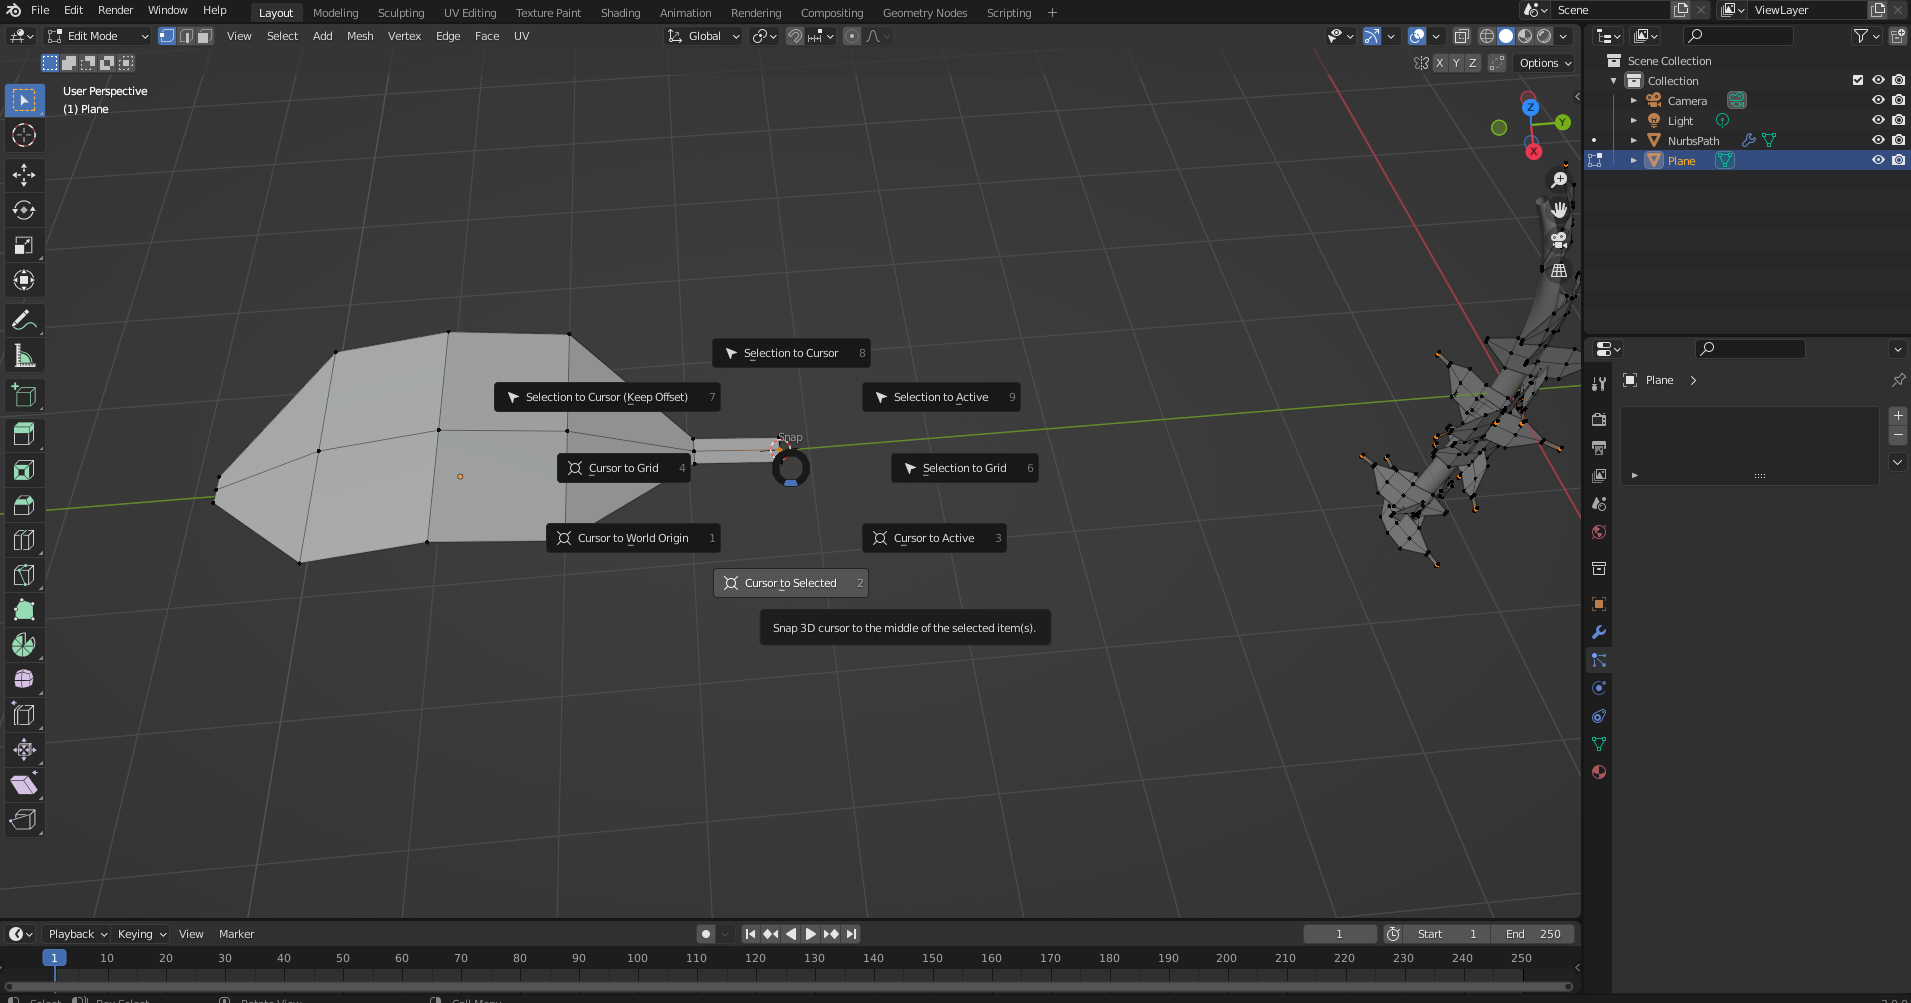Expand the NurbsPath outliner item
Image resolution: width=1911 pixels, height=1003 pixels.
(1634, 141)
